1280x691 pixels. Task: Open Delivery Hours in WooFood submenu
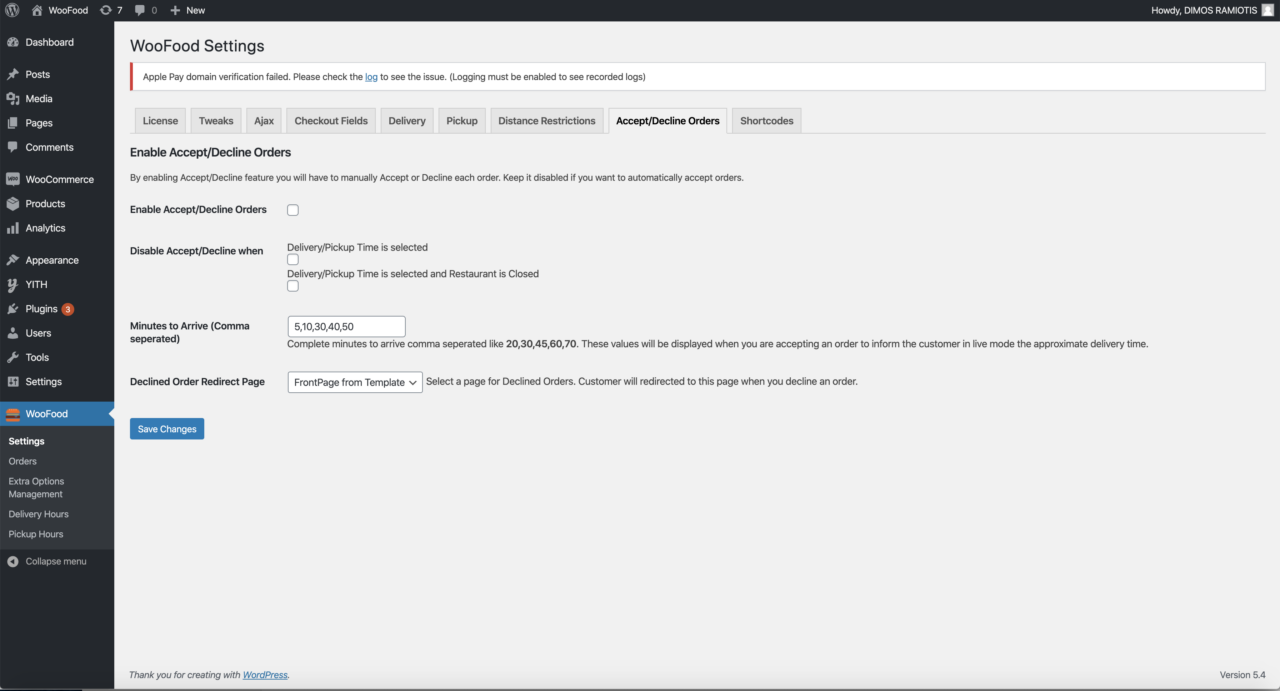[39, 514]
